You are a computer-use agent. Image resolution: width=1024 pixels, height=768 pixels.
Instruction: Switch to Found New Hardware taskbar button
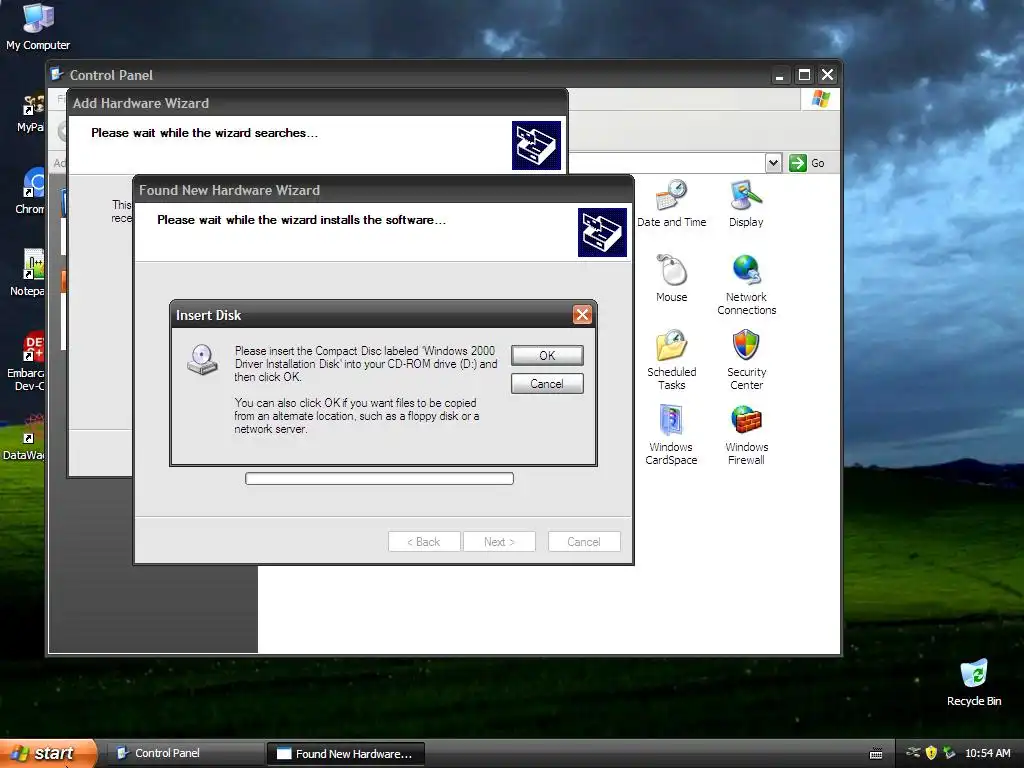tap(345, 754)
